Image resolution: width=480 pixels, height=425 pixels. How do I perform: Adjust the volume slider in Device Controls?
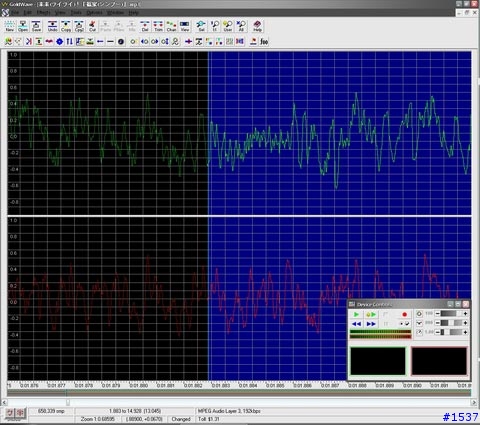(x=451, y=314)
